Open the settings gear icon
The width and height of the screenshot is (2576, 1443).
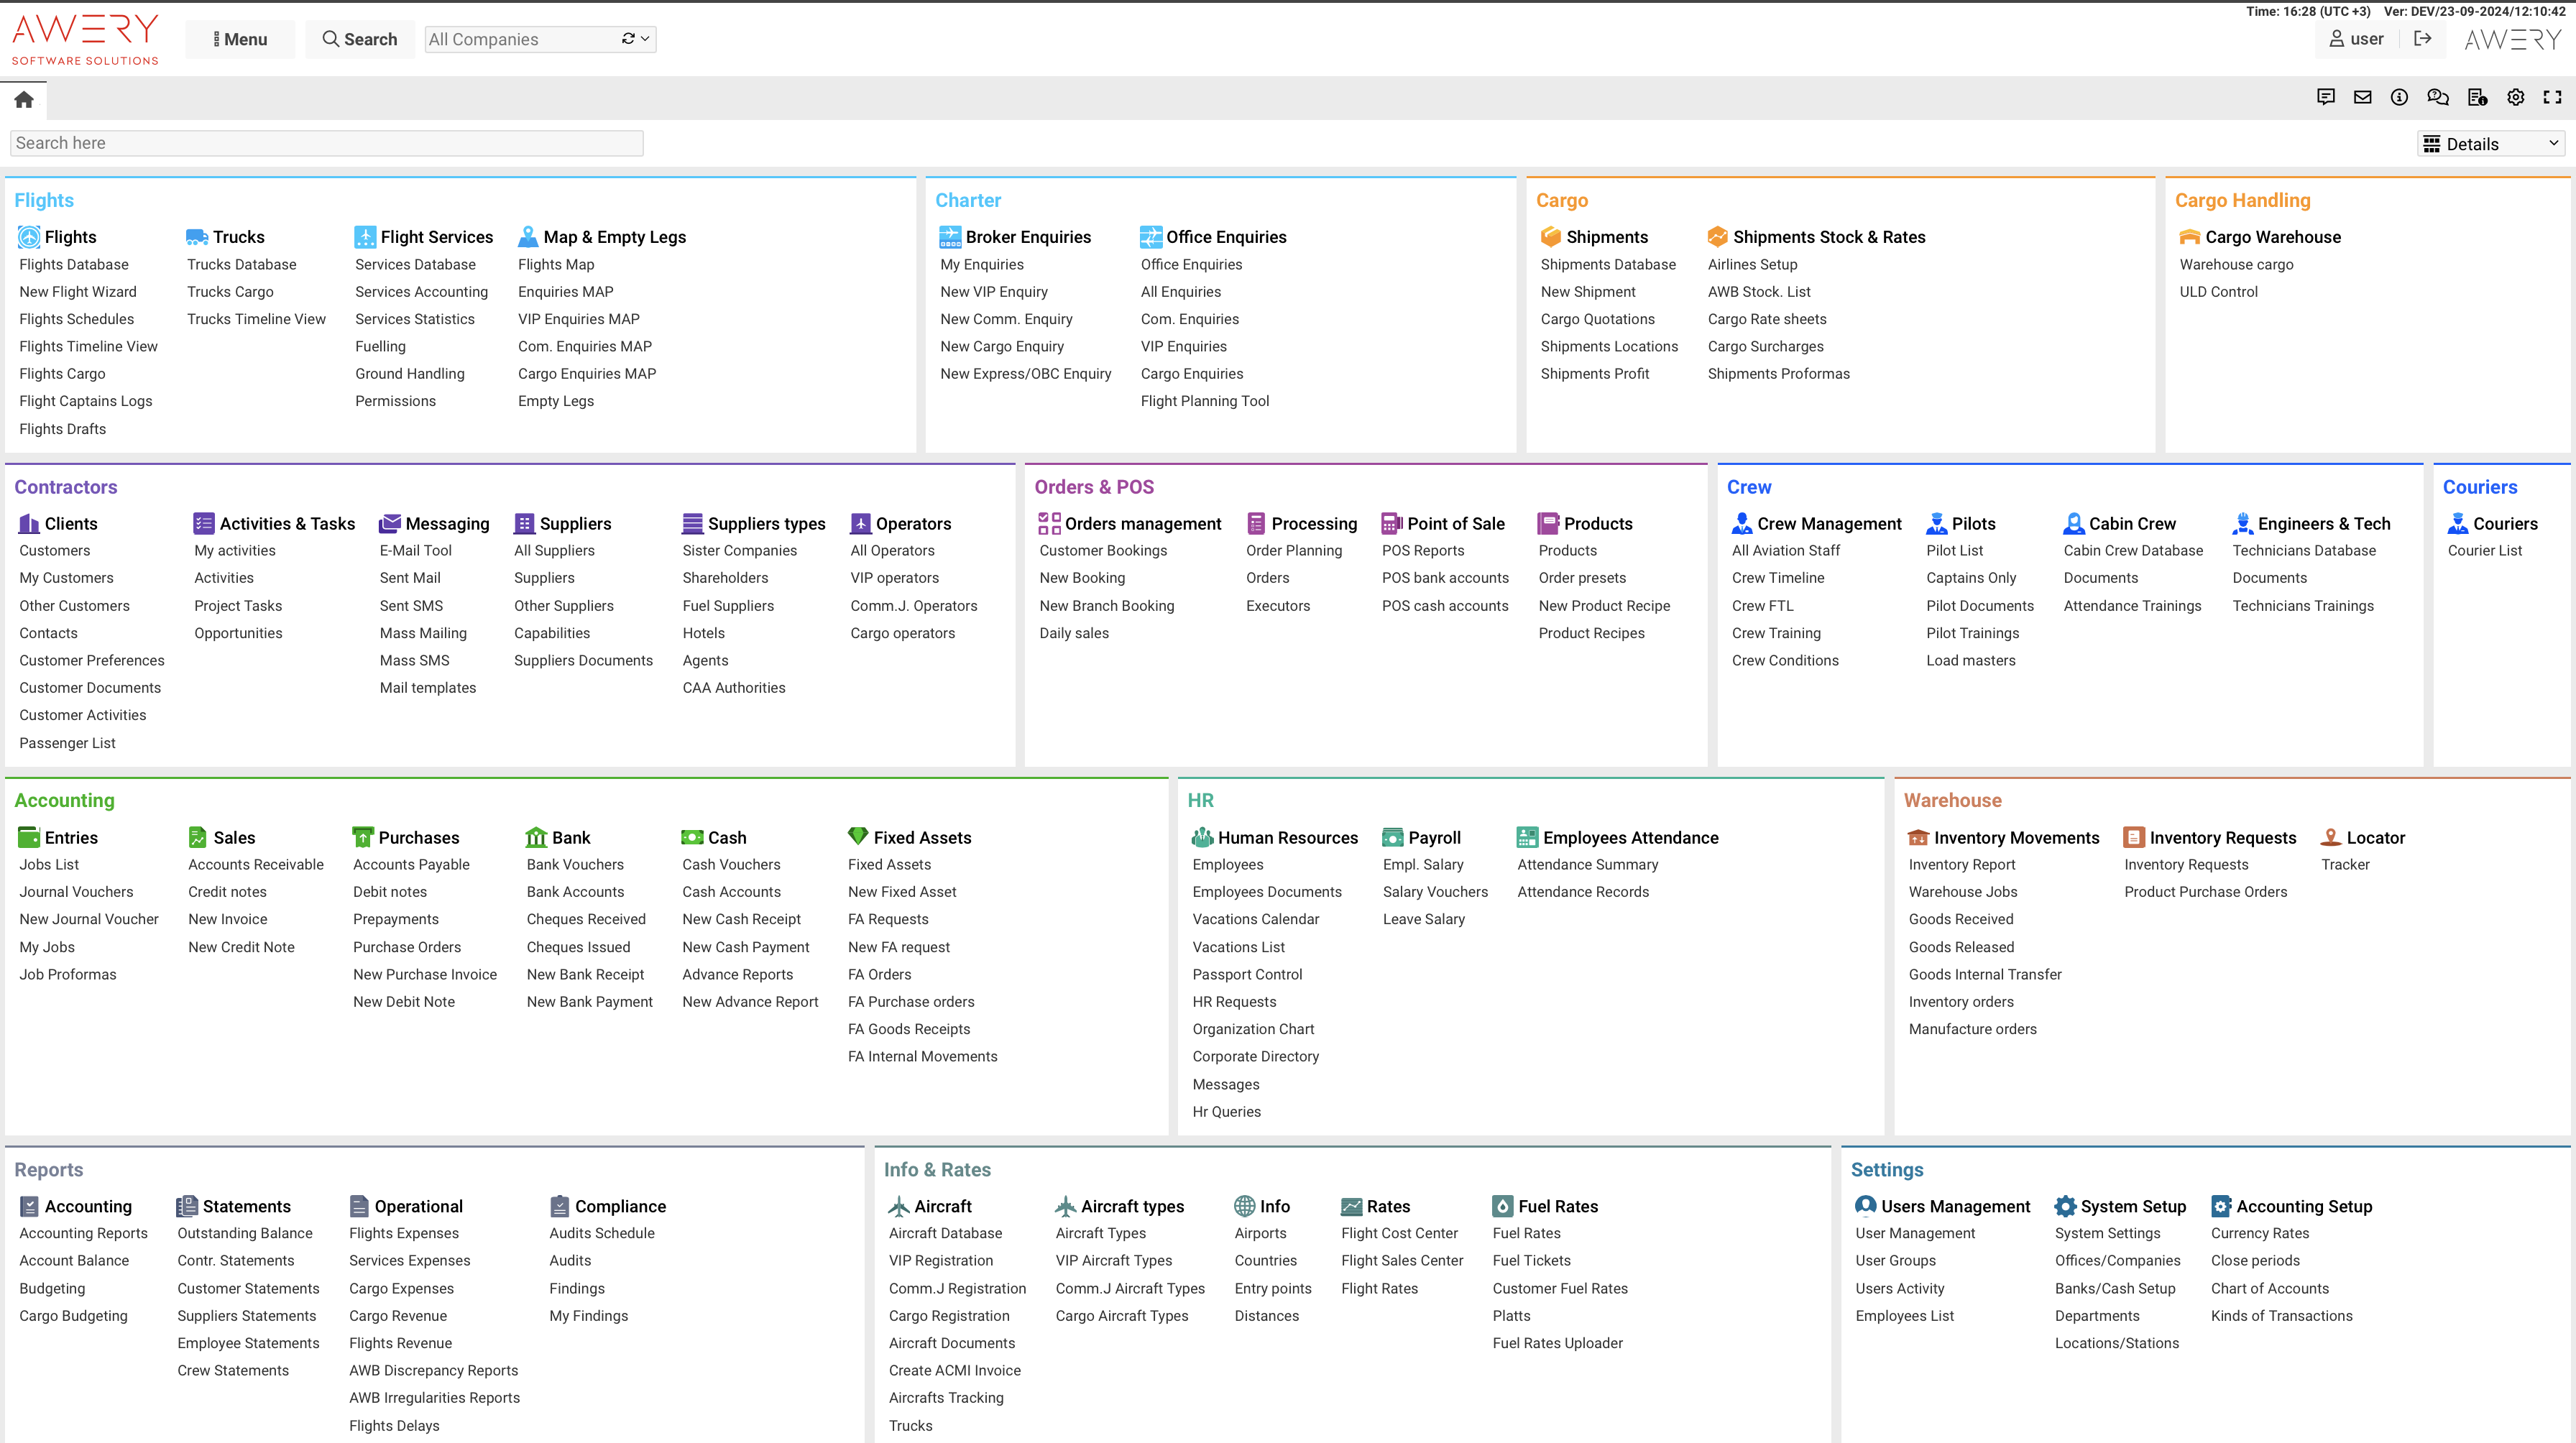tap(2515, 97)
